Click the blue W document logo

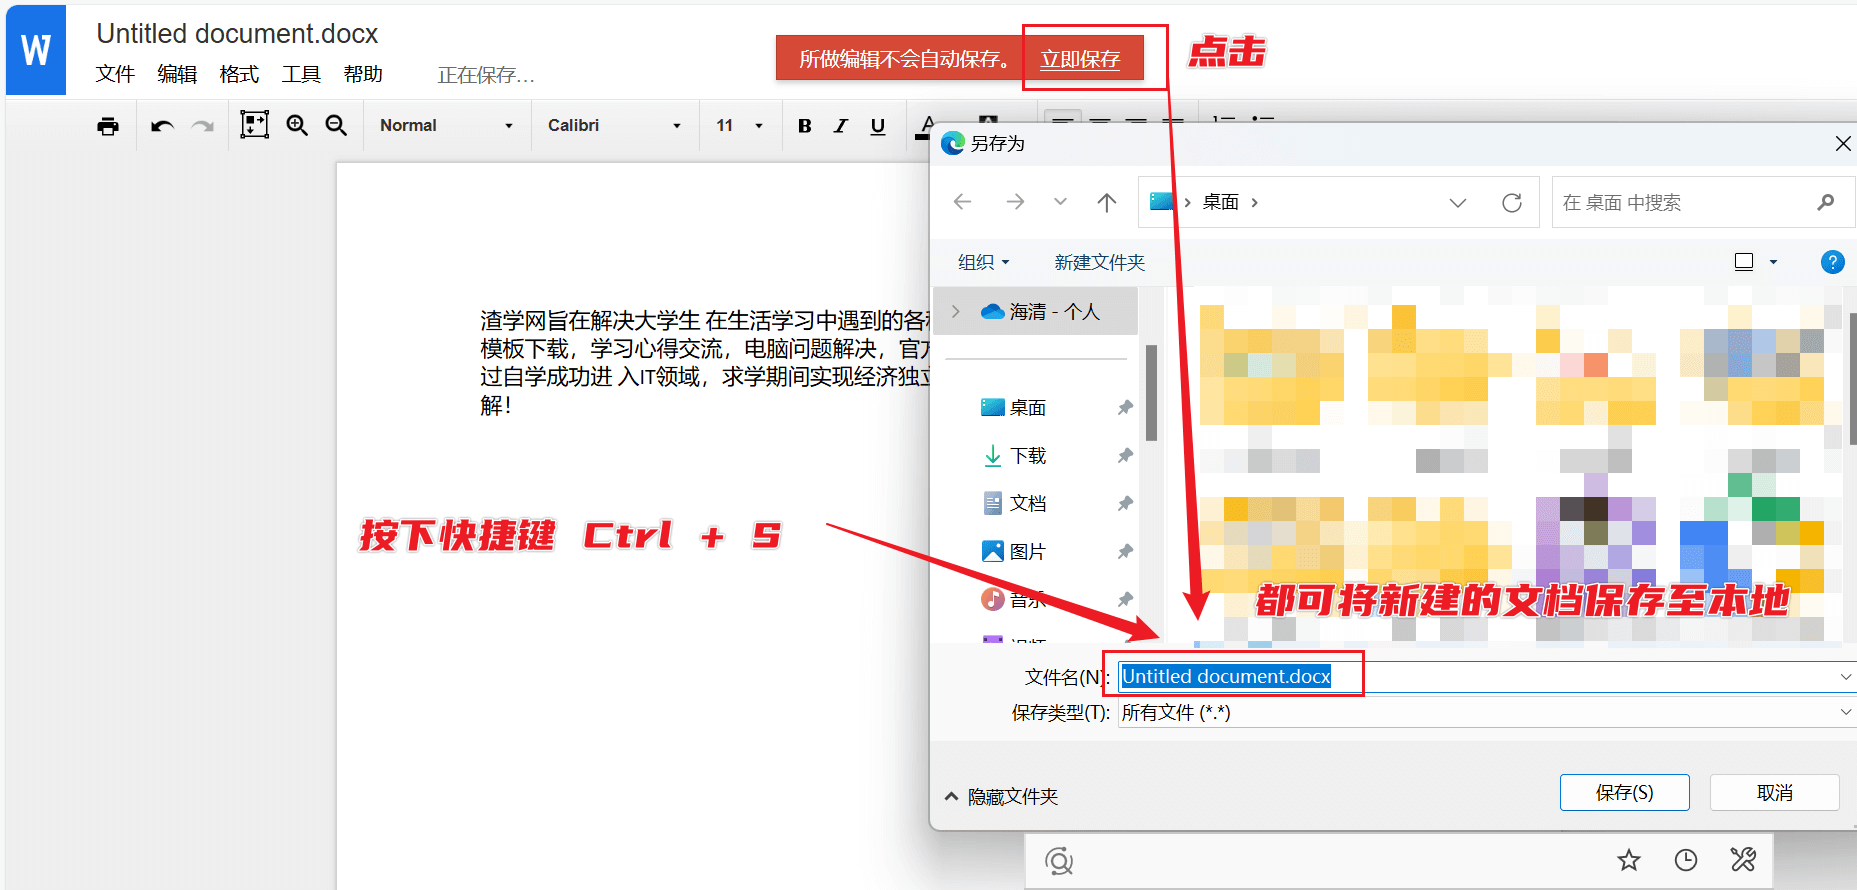[x=36, y=50]
